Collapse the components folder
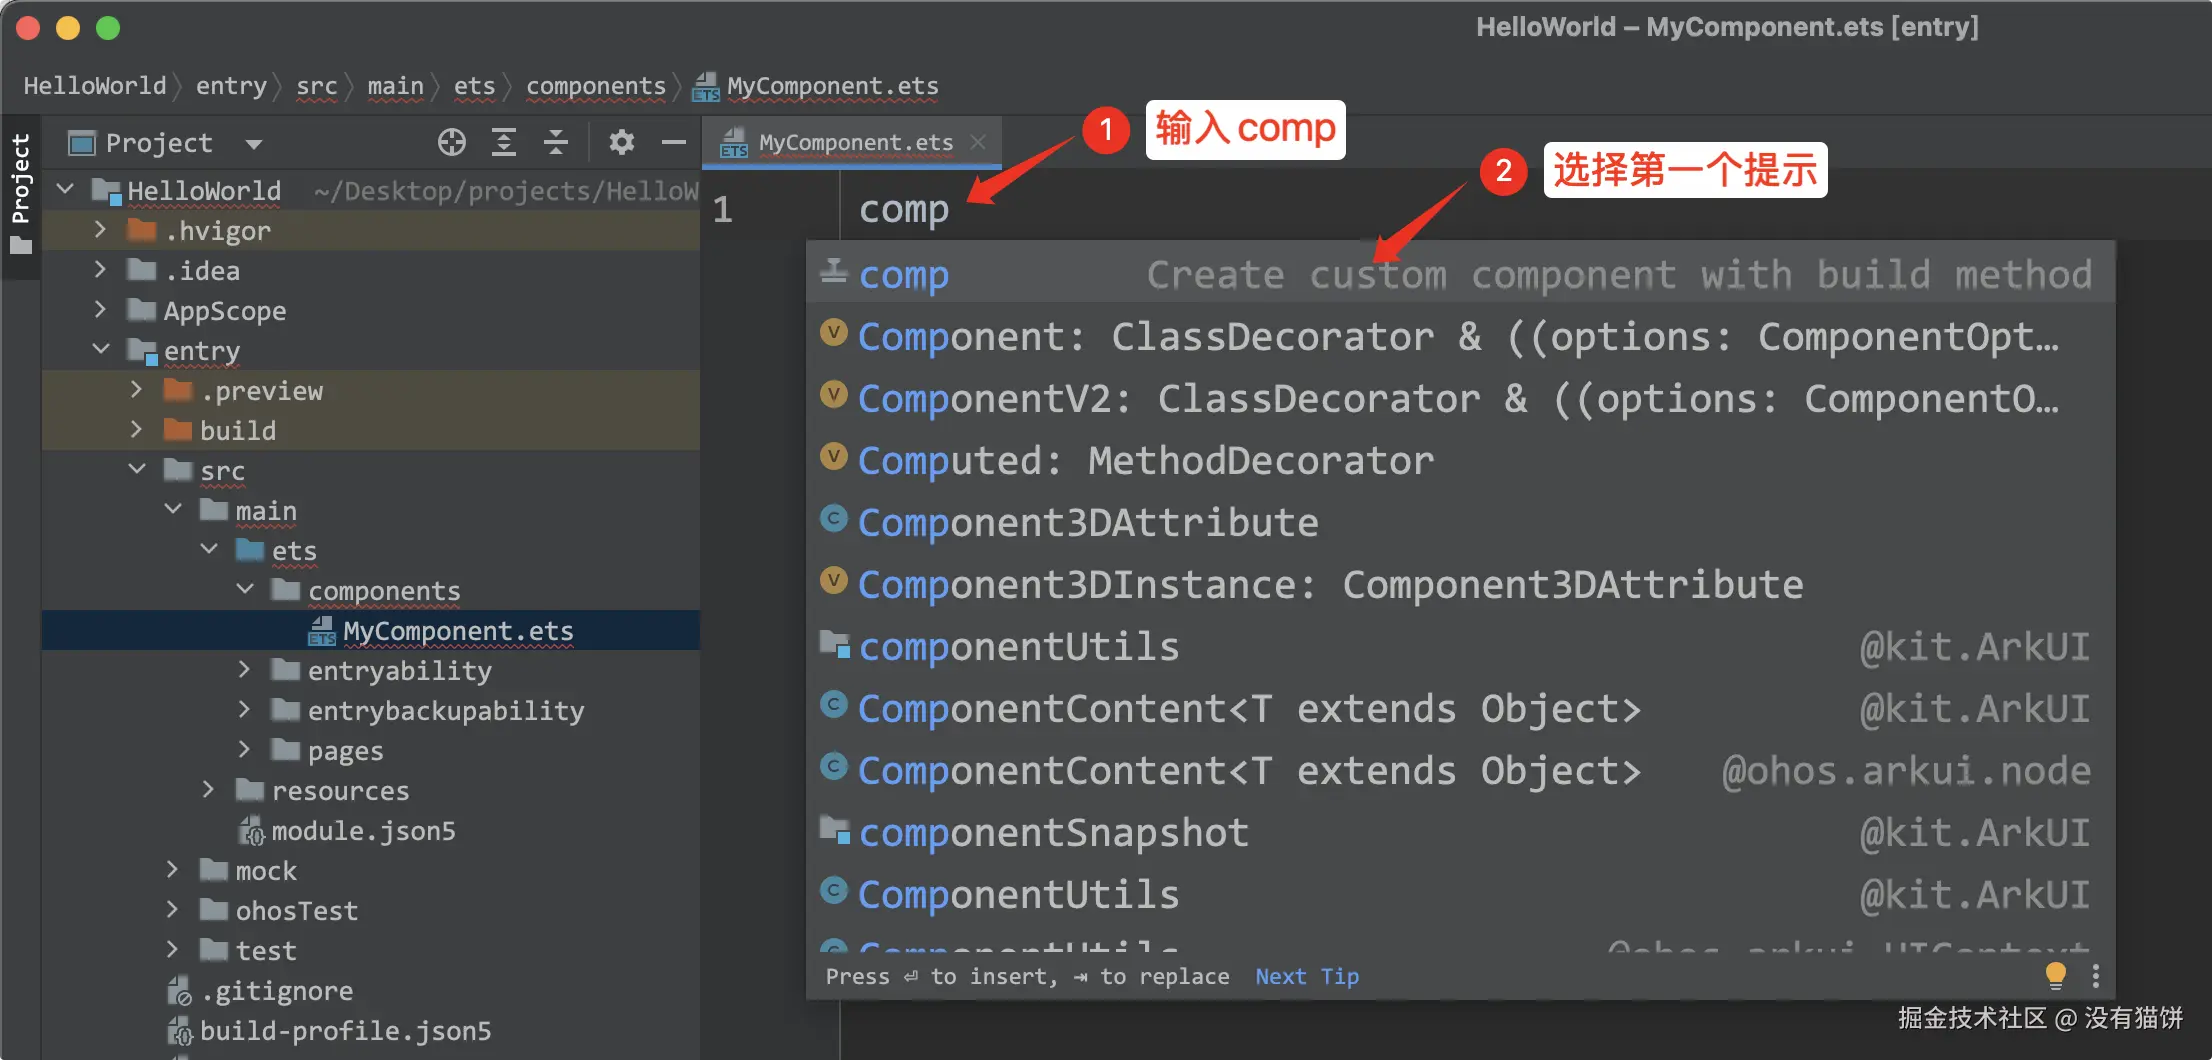 [245, 590]
